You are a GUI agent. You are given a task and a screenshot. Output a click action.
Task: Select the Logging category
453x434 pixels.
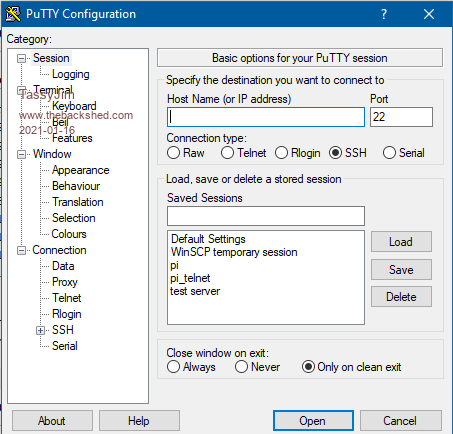(x=71, y=74)
